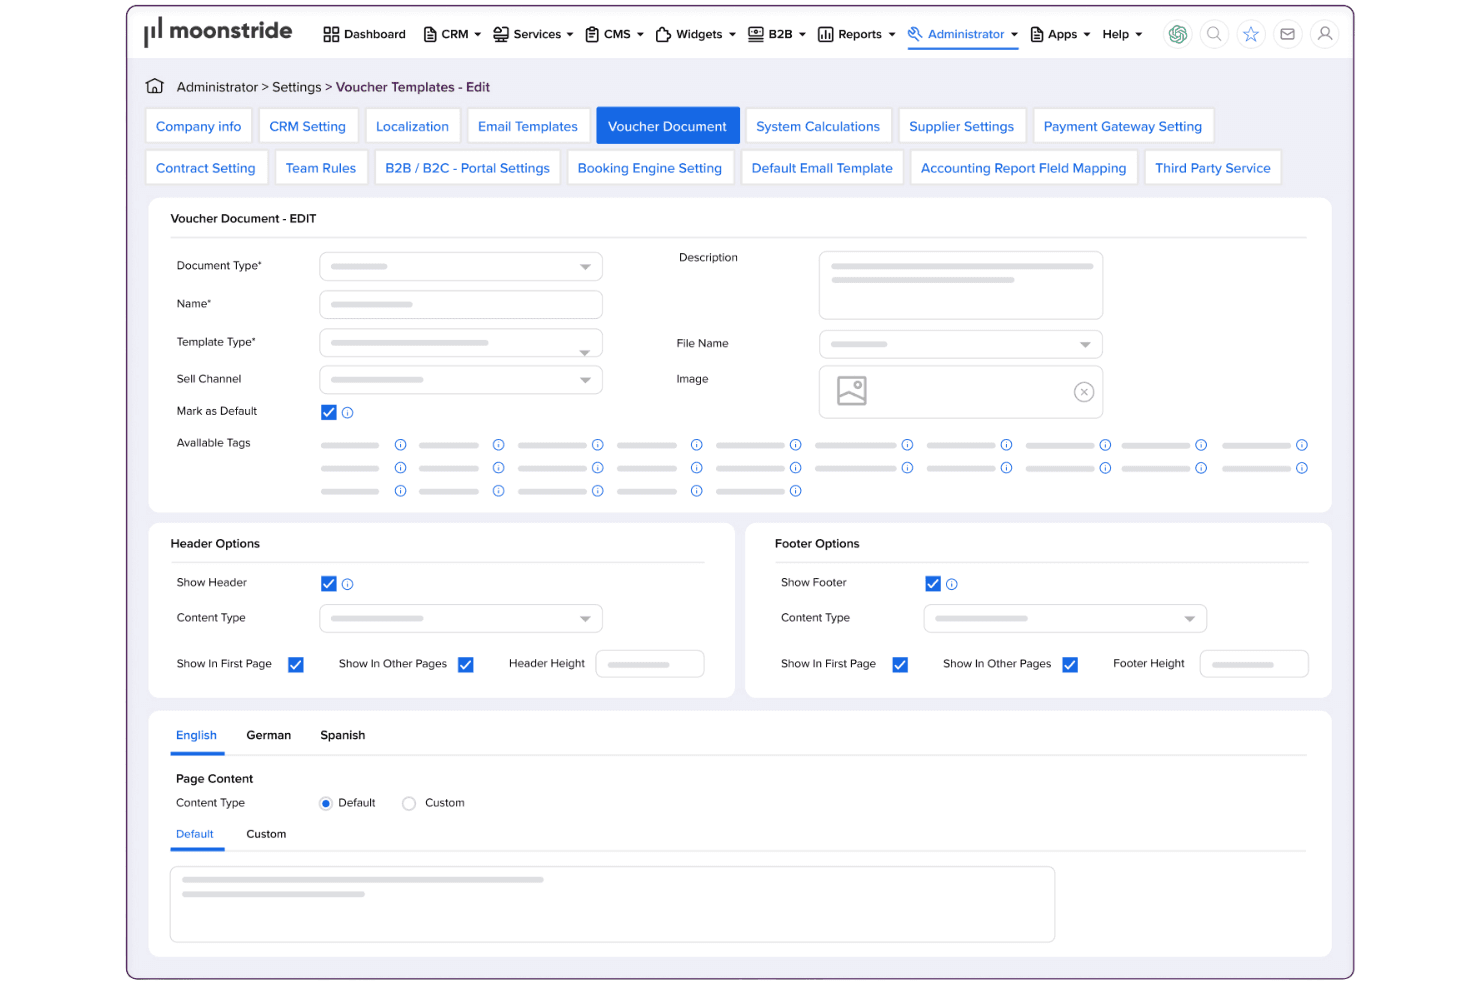Open the Email Templates settings tab
This screenshot has height=987, width=1480.
click(528, 126)
